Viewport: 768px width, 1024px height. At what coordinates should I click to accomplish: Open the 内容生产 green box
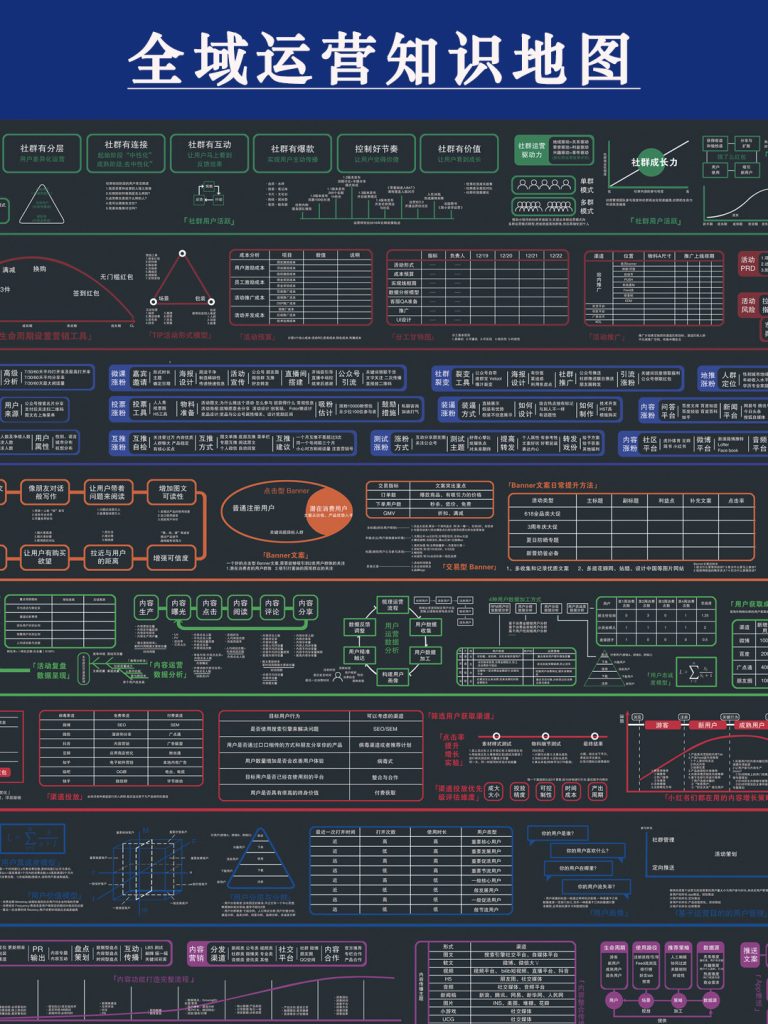147,609
